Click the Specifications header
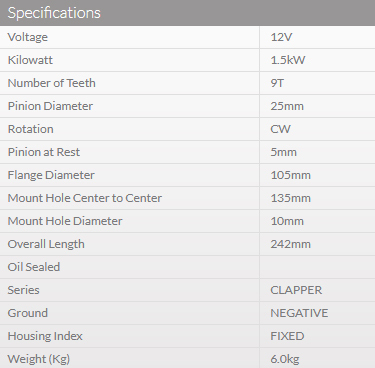The image size is (375, 368). 54,13
